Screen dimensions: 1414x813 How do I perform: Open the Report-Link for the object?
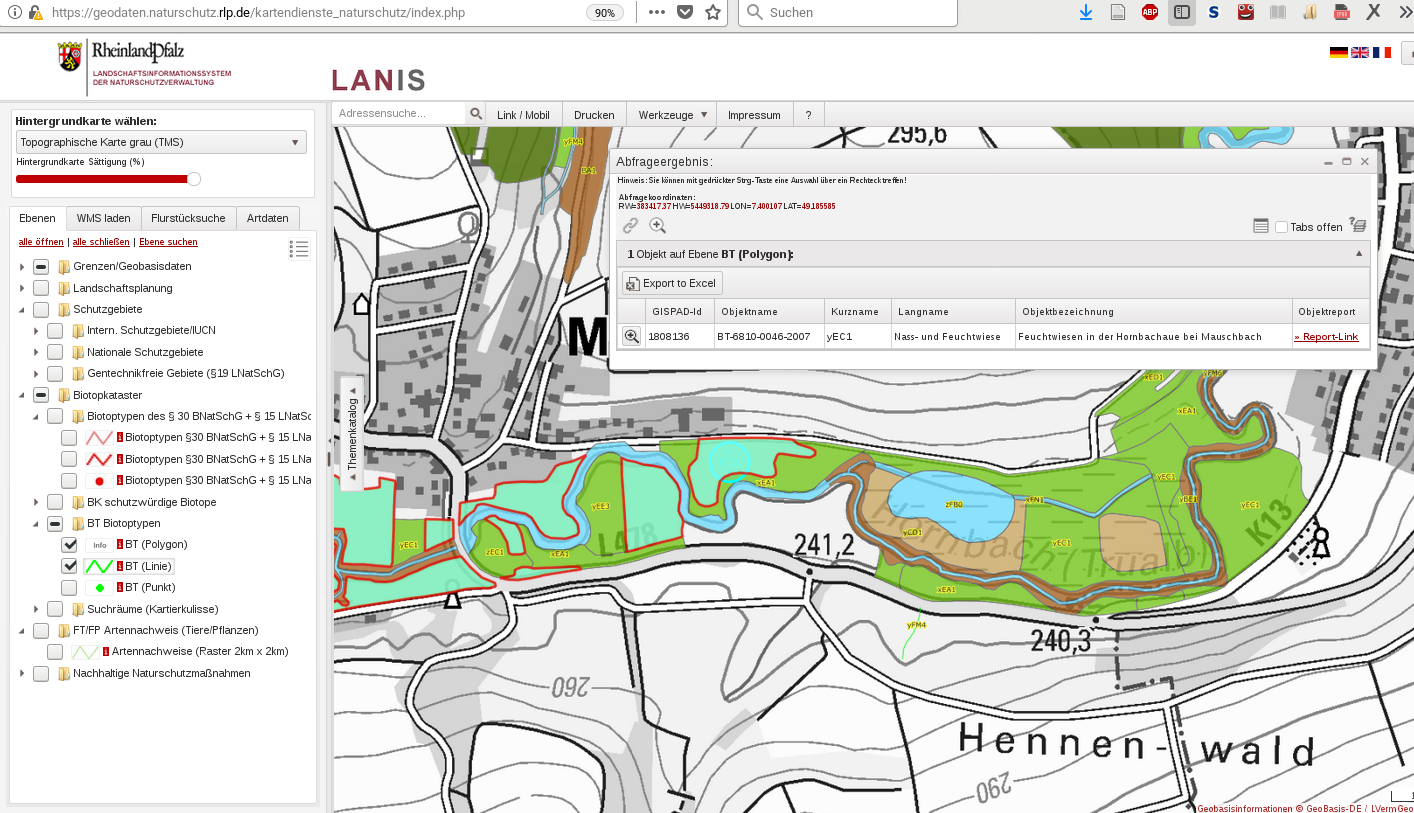point(1325,337)
